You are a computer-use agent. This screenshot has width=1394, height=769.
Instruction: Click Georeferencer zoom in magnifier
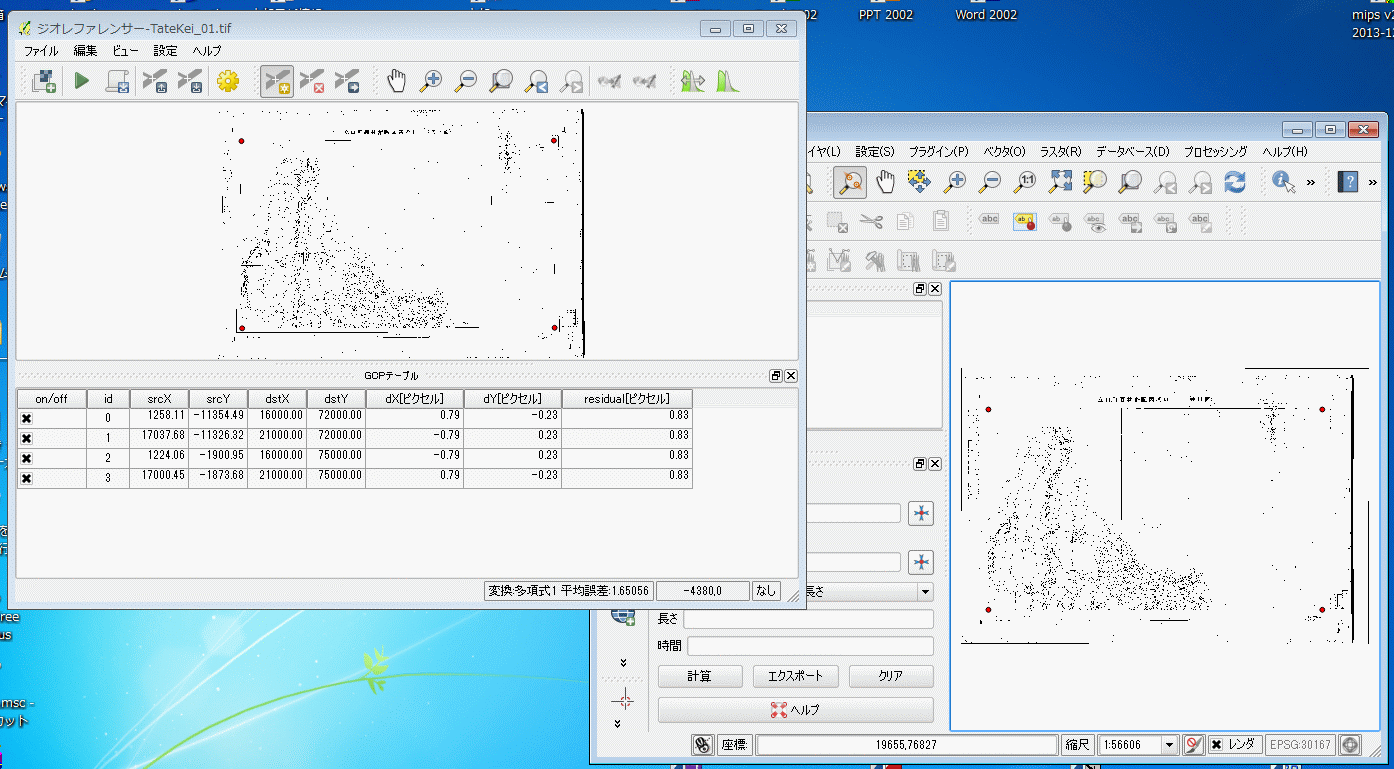pos(431,81)
